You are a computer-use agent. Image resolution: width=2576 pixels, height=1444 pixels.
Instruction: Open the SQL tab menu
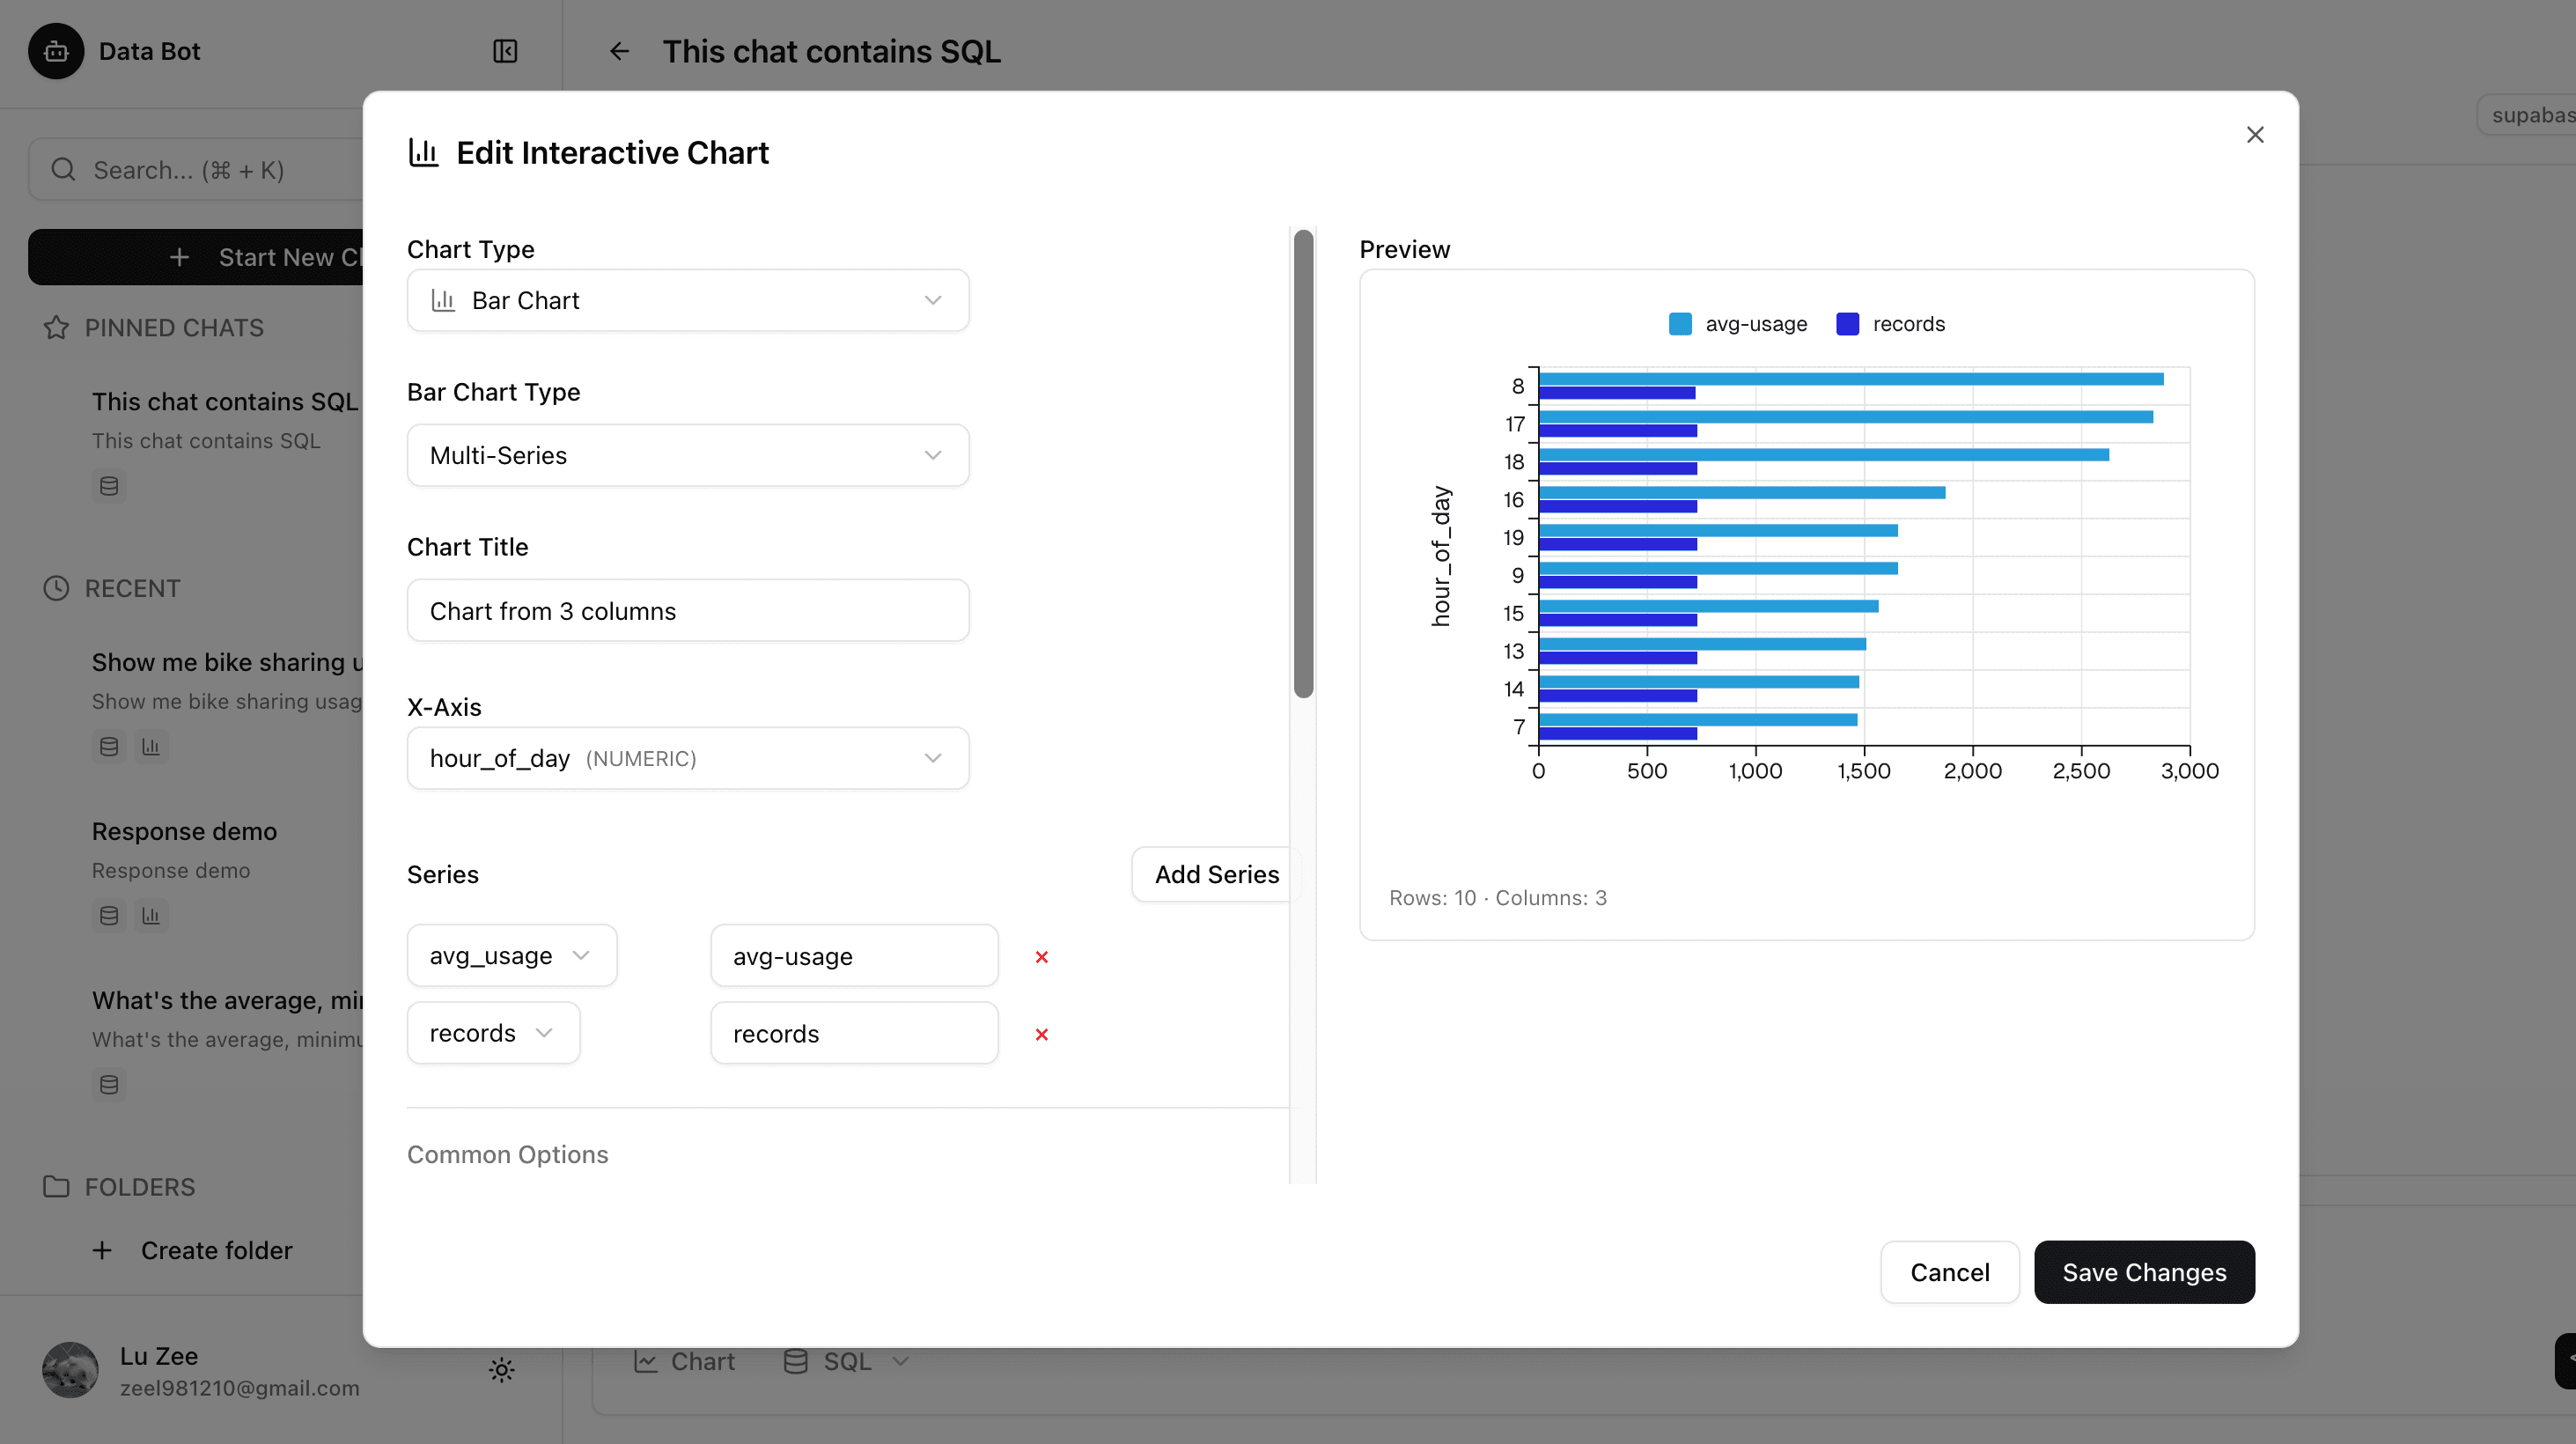tap(846, 1361)
